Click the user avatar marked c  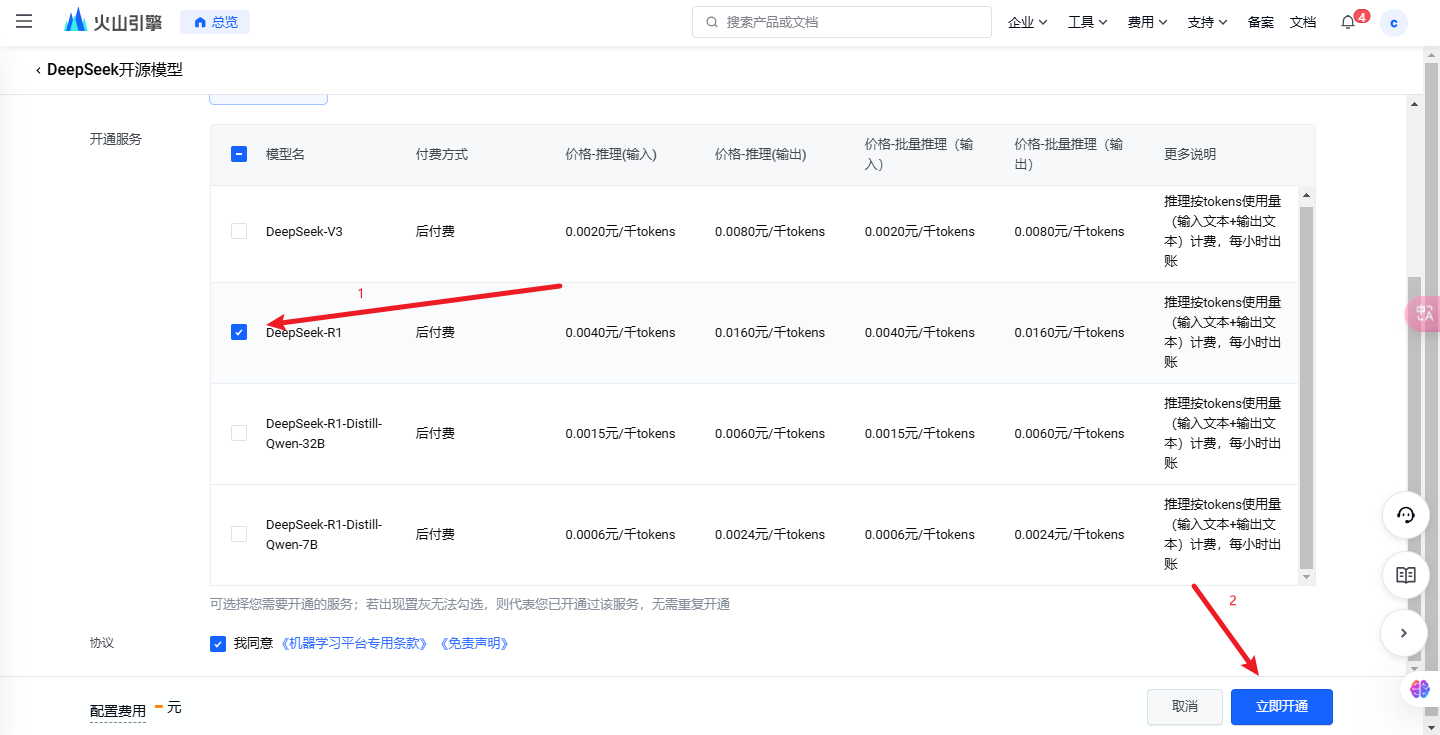coord(1394,22)
